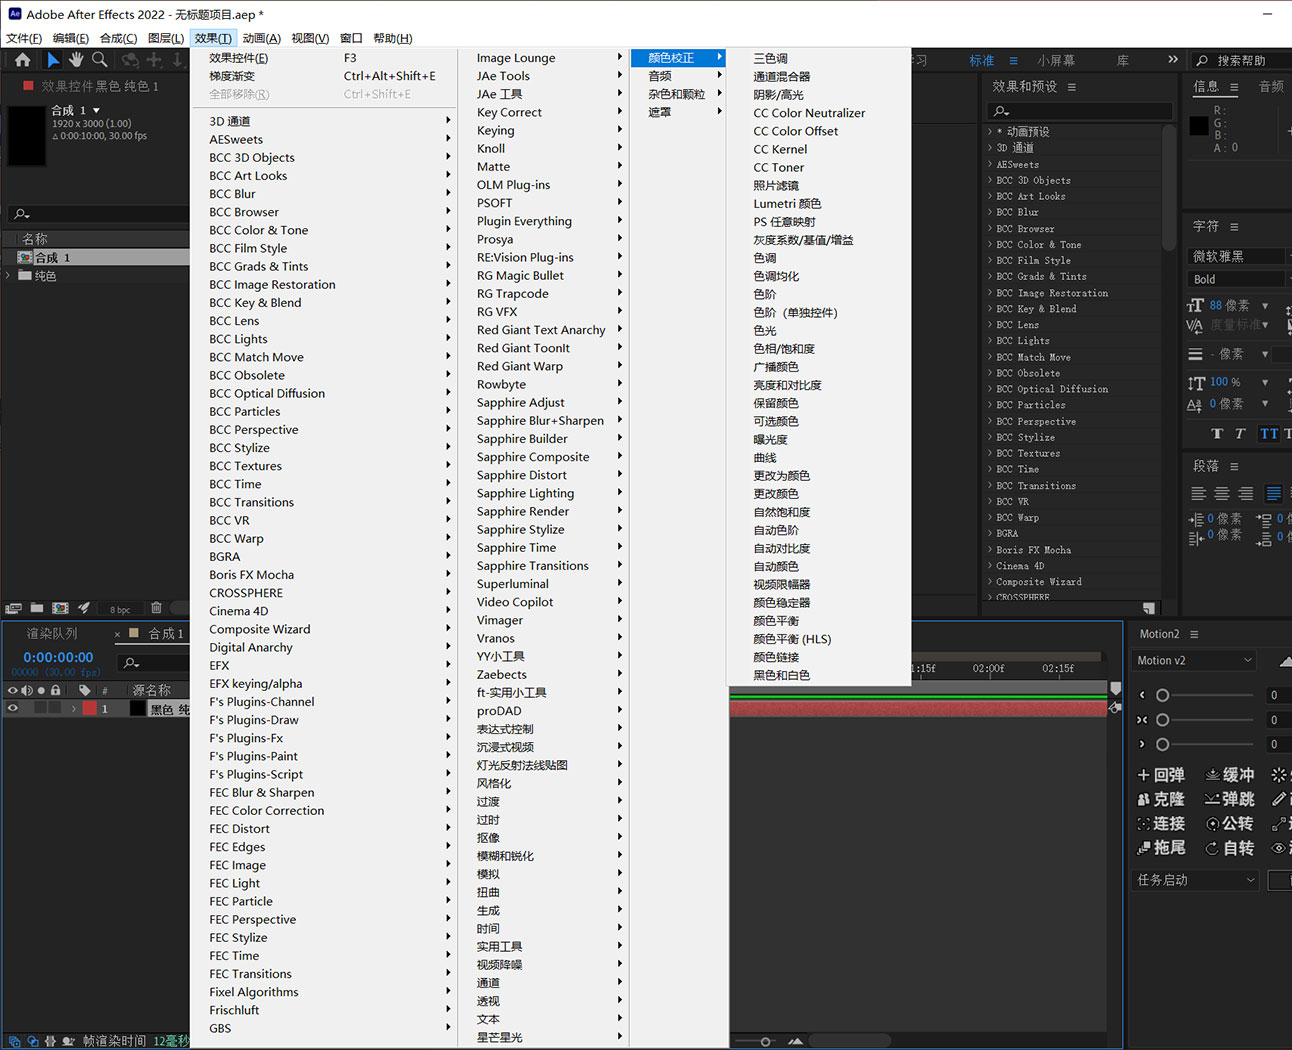Select the Hand tool
This screenshot has height=1050, width=1292.
tap(76, 60)
